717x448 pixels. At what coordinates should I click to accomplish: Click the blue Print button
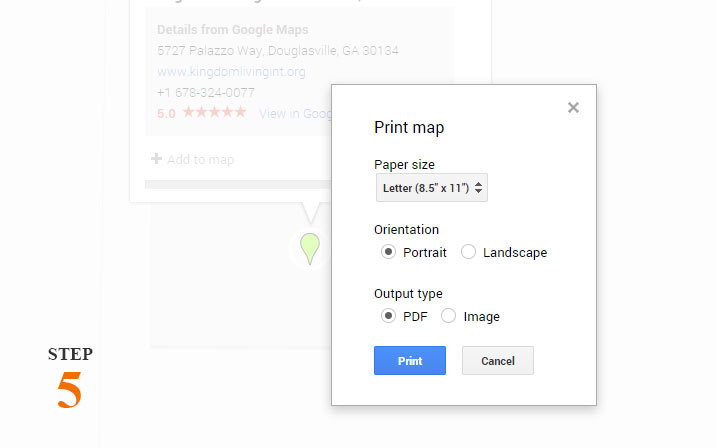pos(410,361)
